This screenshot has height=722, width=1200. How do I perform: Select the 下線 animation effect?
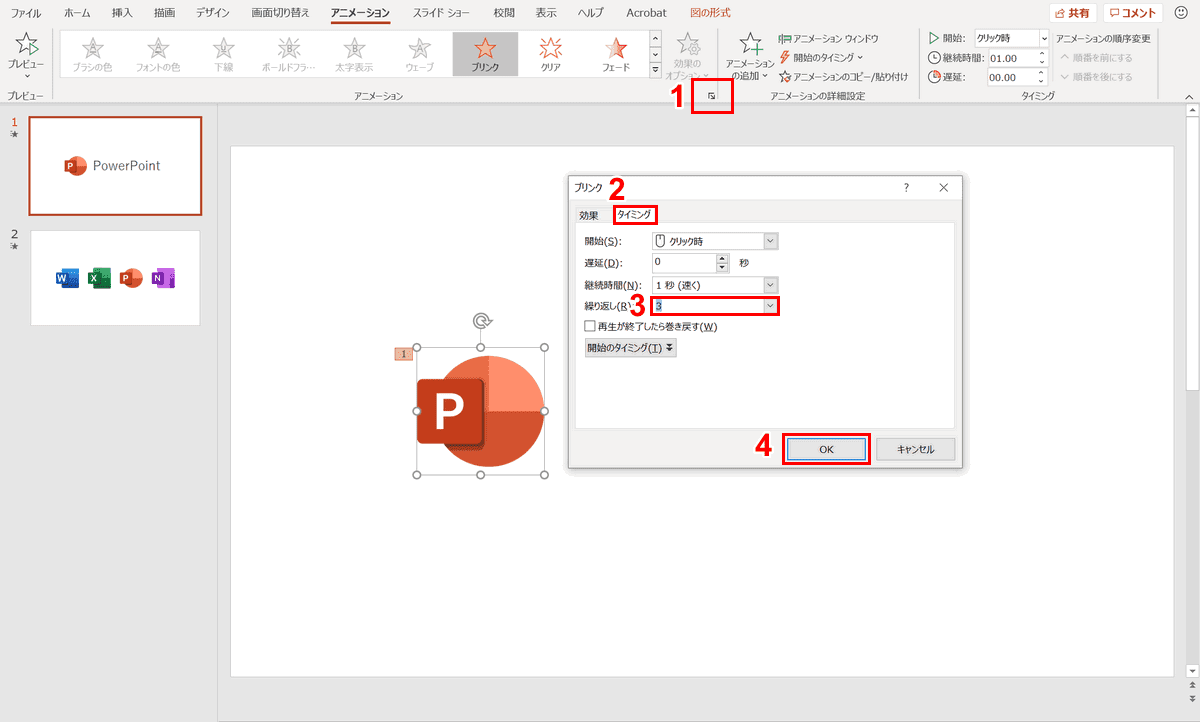point(223,54)
